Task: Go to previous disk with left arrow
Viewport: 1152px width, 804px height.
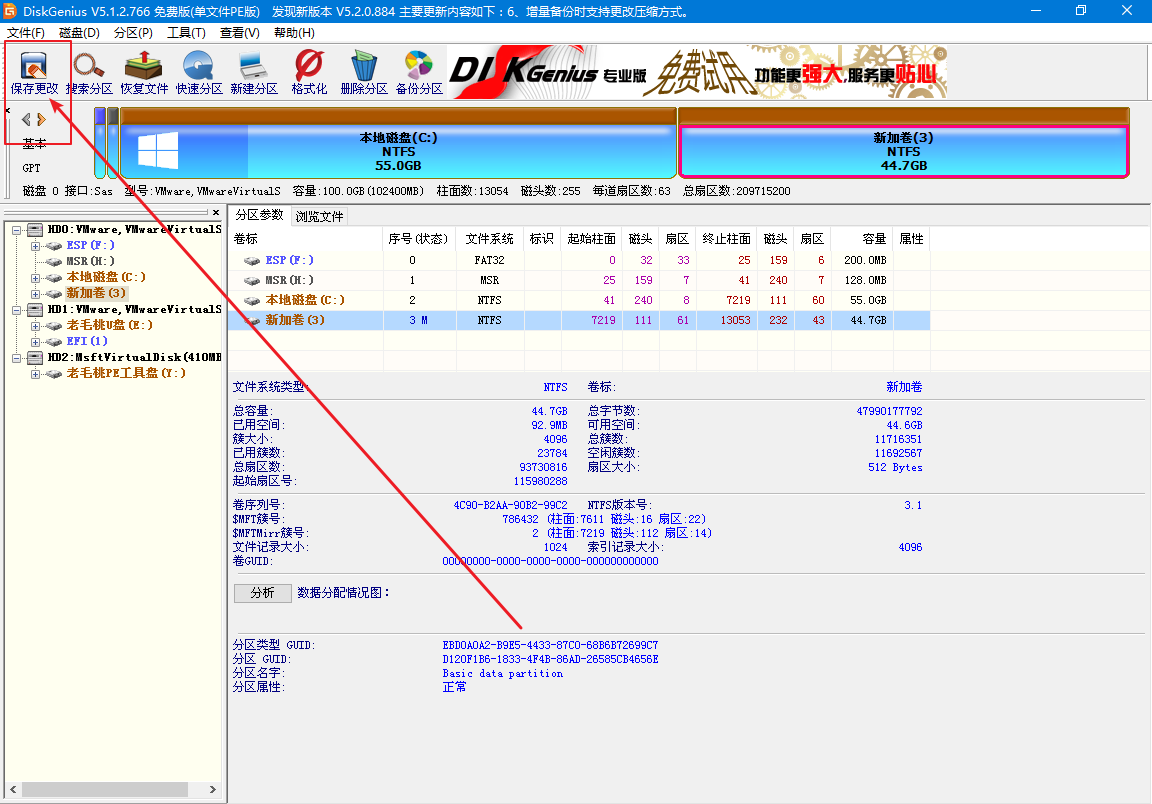Action: 26,119
